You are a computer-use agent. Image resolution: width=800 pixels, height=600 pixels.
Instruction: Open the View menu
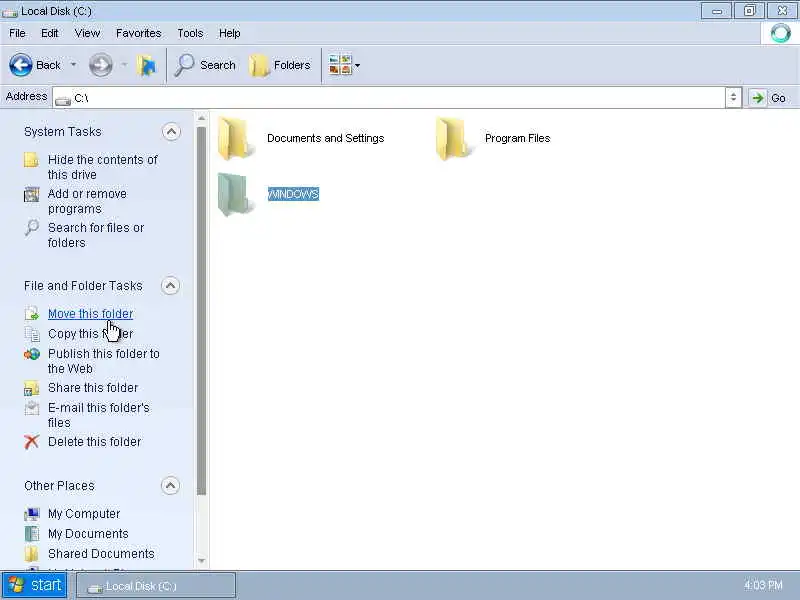pyautogui.click(x=87, y=33)
